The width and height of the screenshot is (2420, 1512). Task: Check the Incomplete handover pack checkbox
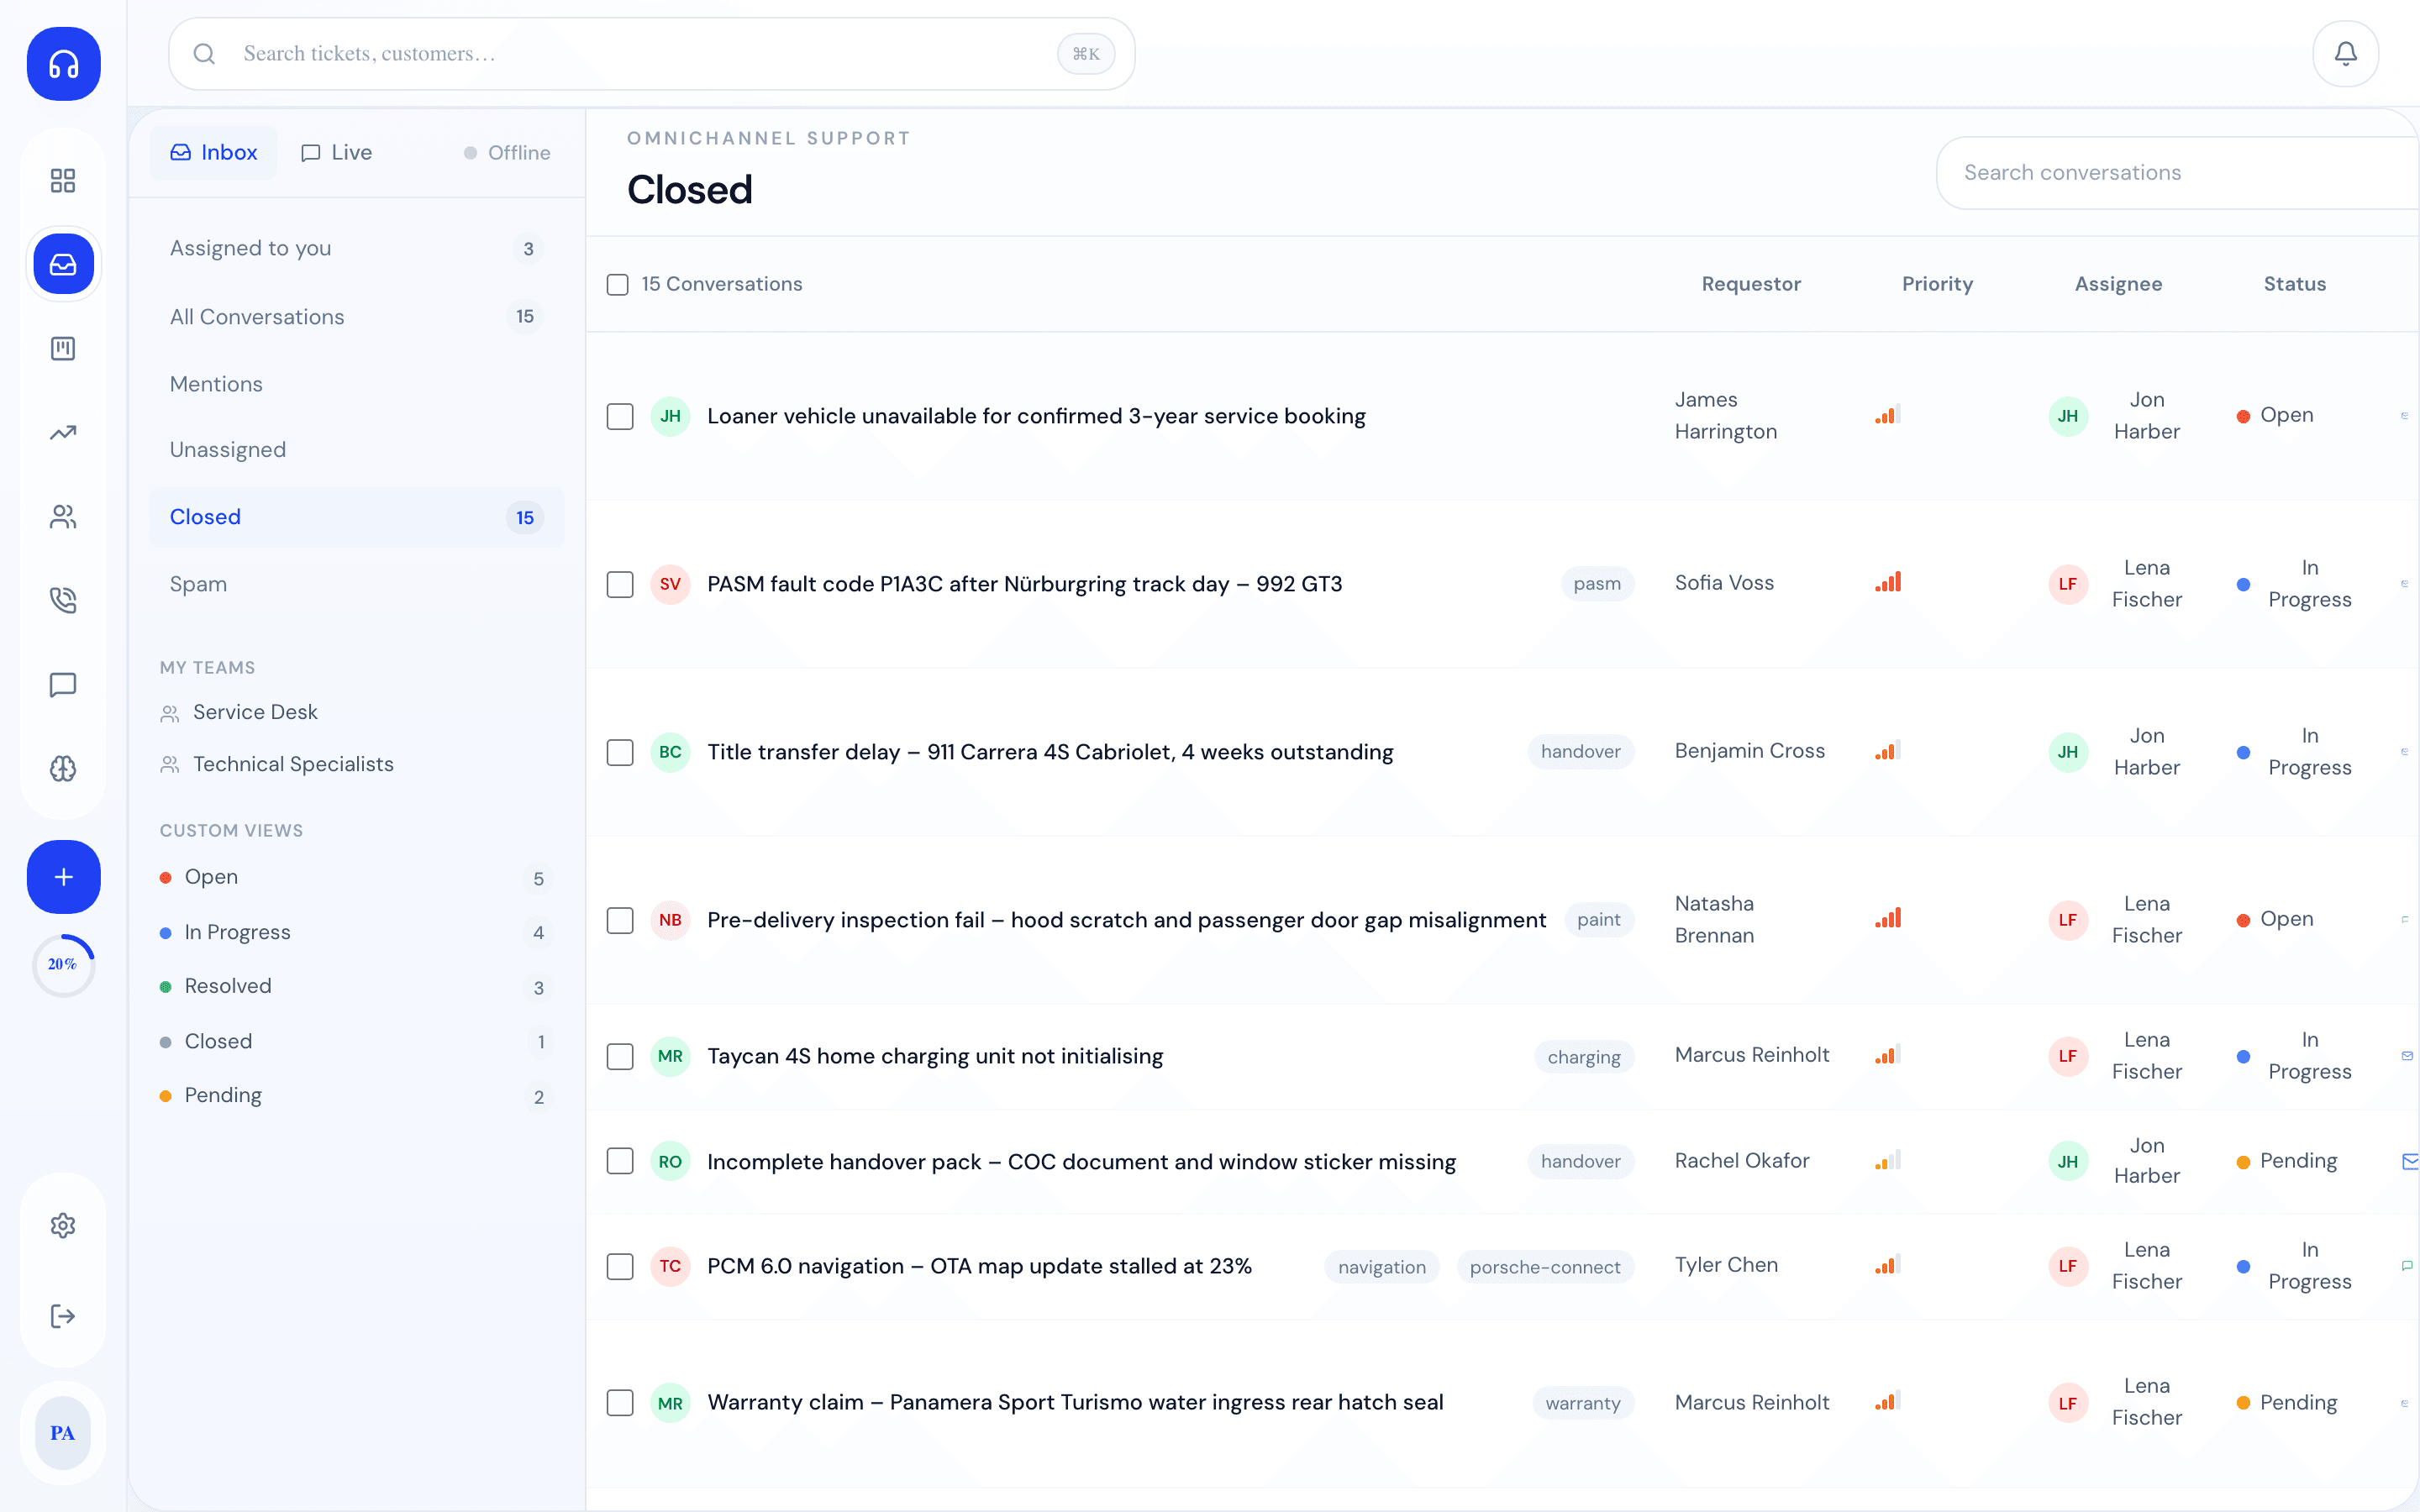click(620, 1161)
